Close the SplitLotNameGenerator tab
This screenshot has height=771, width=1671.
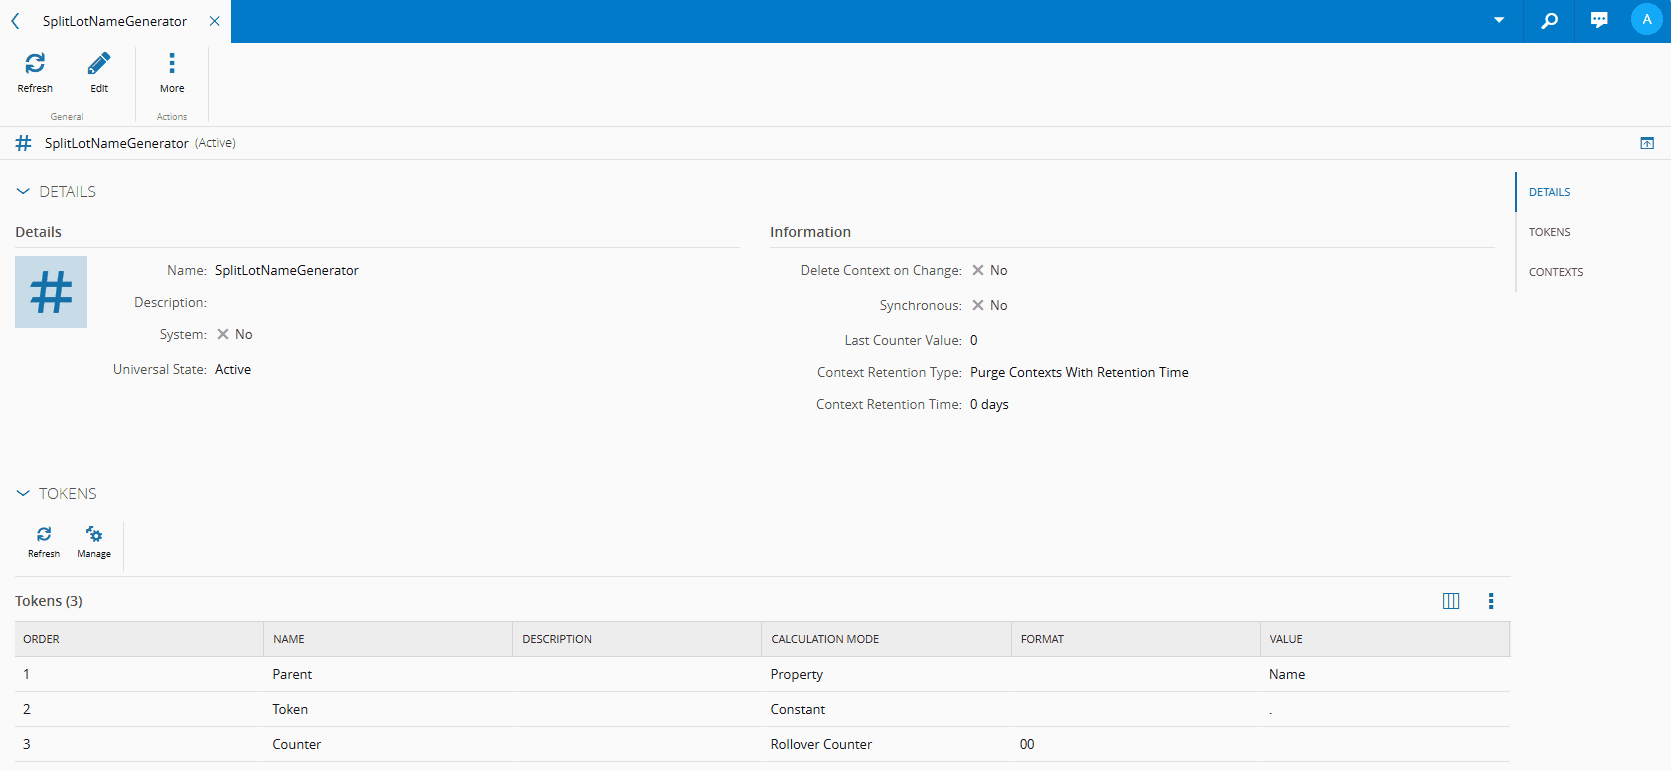[x=214, y=21]
